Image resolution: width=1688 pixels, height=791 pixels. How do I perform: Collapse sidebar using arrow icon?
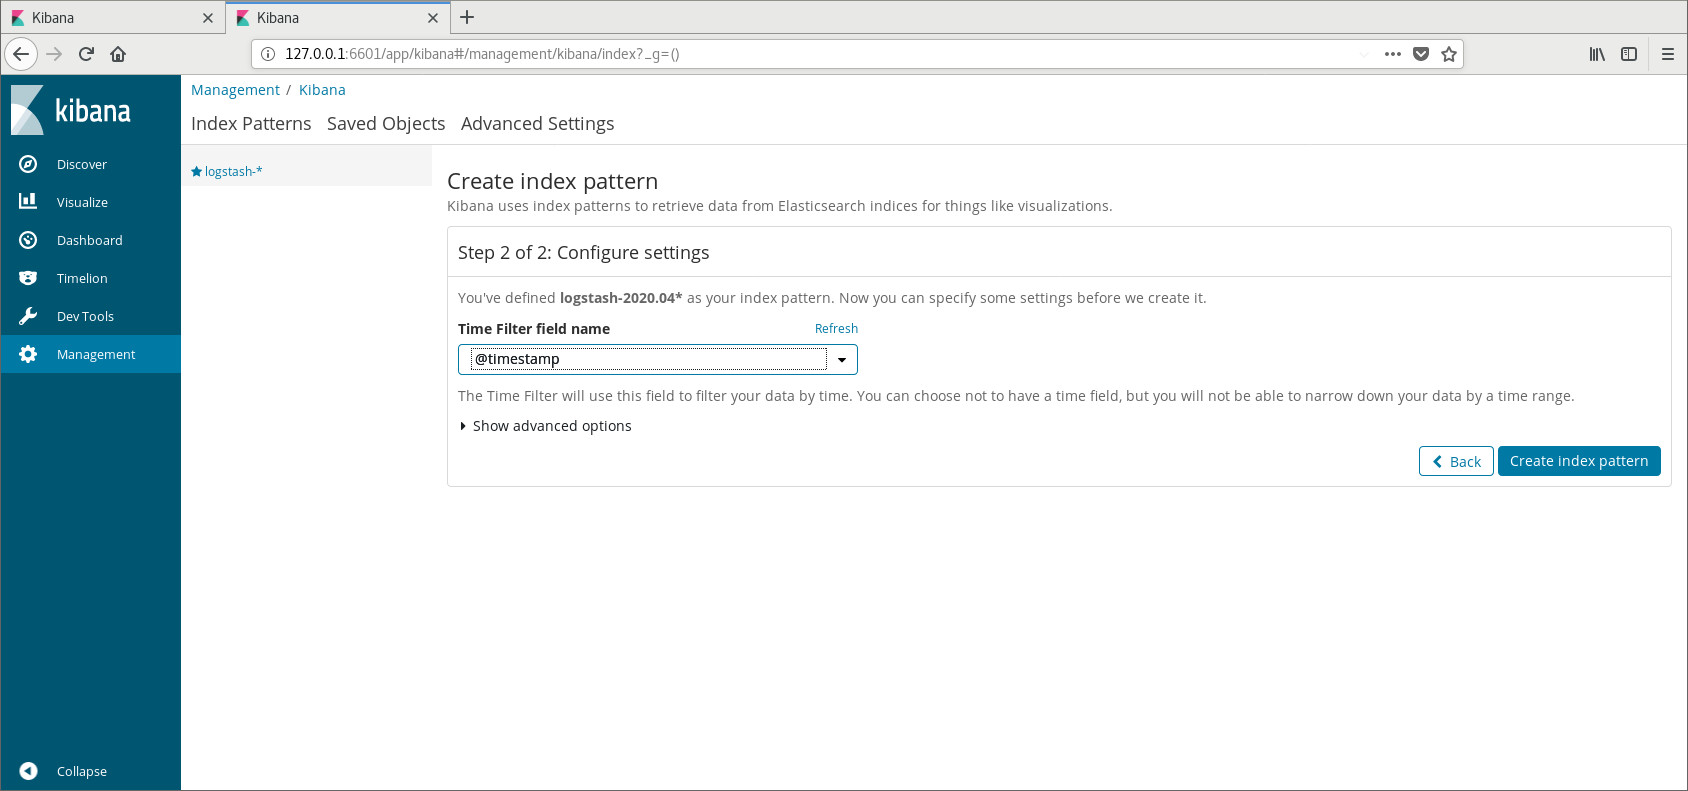(x=28, y=771)
